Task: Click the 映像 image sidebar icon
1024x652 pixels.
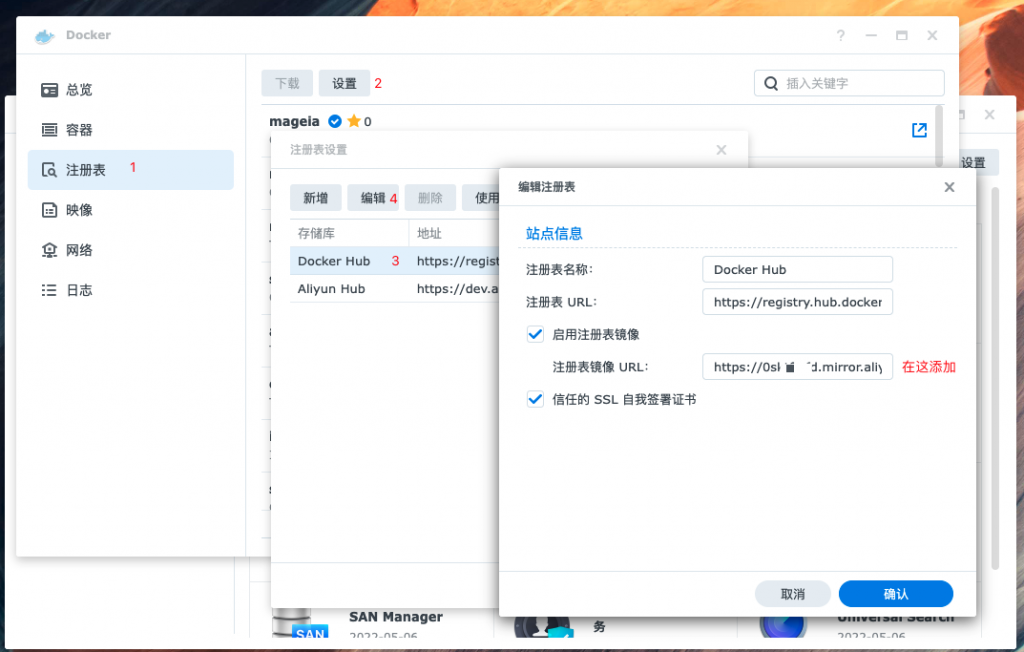Action: pyautogui.click(x=50, y=210)
